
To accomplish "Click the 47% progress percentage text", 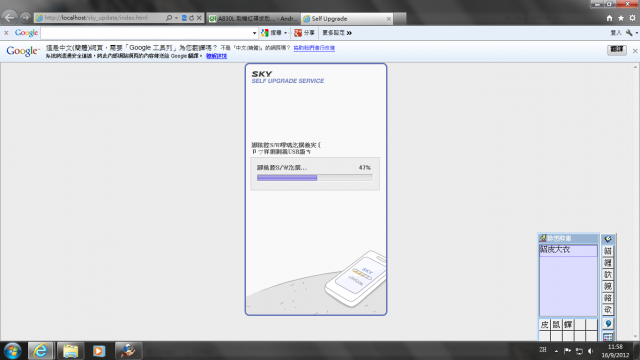I will coord(364,168).
